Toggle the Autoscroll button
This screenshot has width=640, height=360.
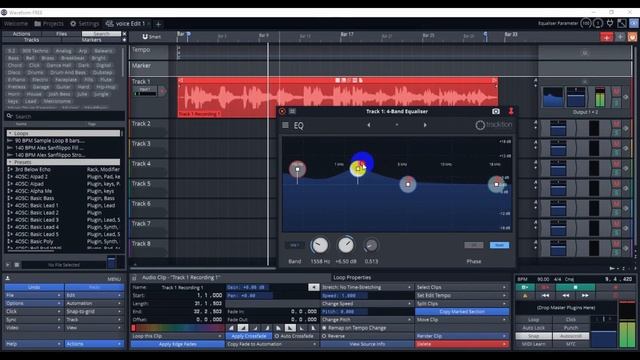tap(571, 336)
